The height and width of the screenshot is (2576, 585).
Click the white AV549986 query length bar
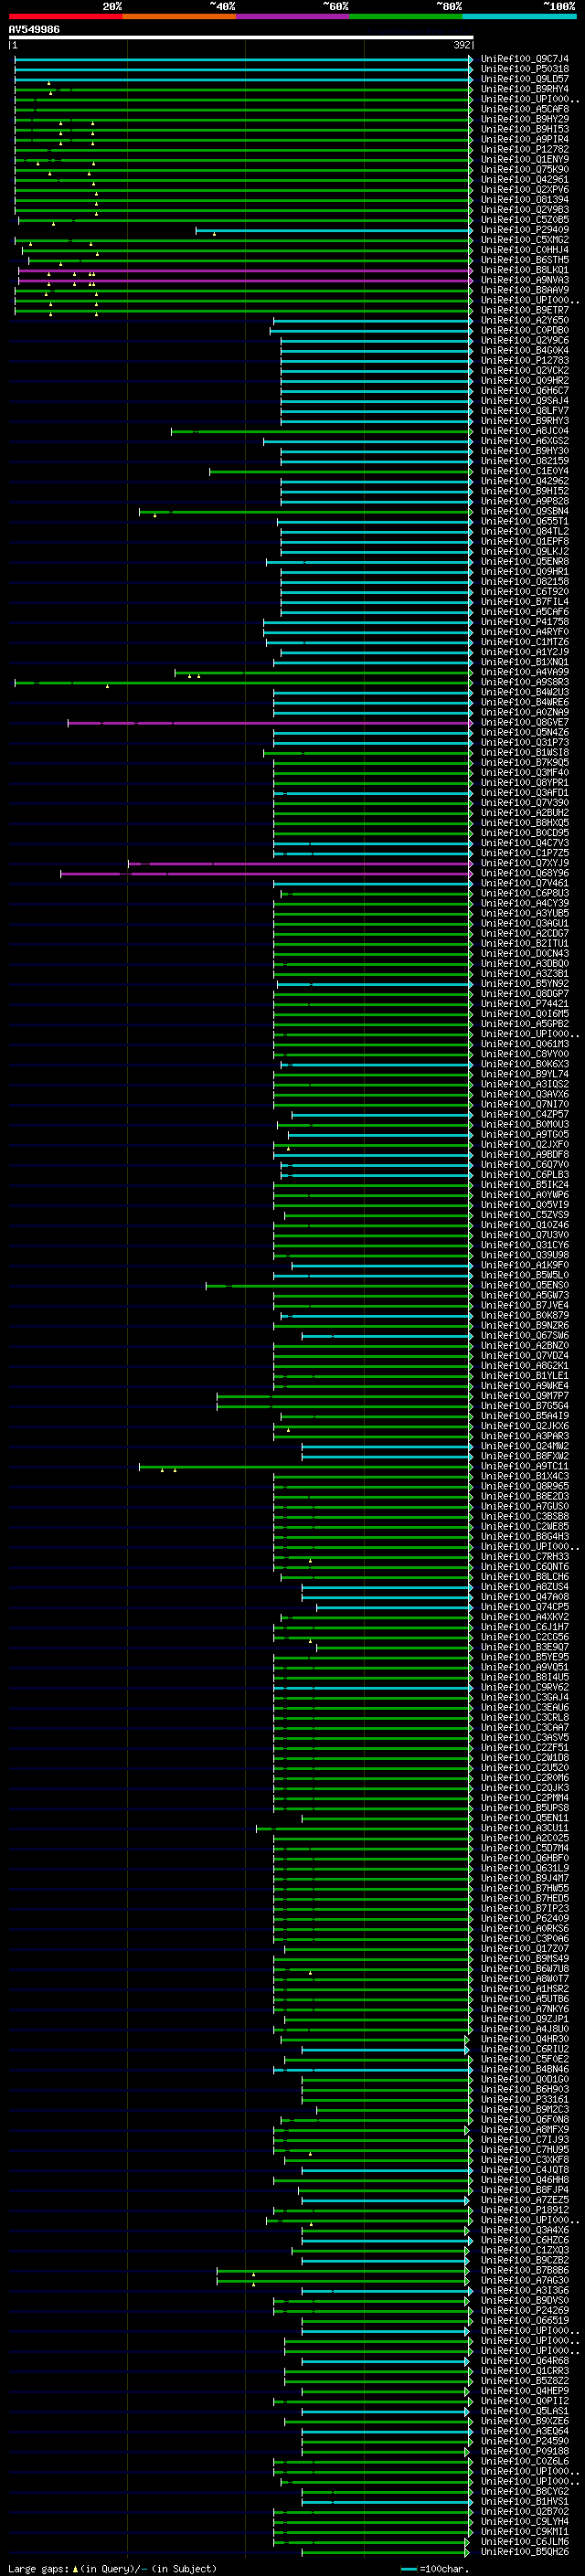[x=241, y=38]
